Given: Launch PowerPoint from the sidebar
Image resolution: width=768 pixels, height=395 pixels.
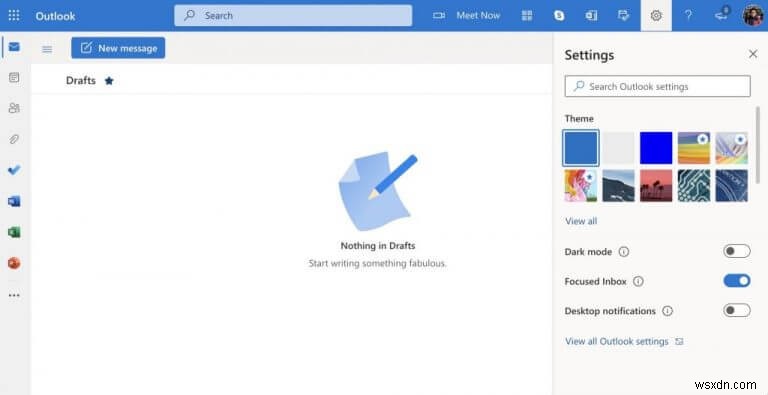Looking at the screenshot, I should tap(14, 263).
